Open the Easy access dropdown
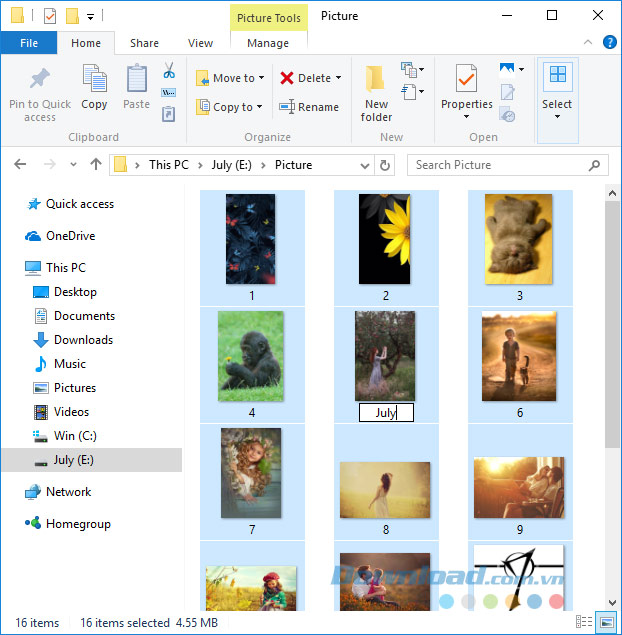 click(x=412, y=92)
